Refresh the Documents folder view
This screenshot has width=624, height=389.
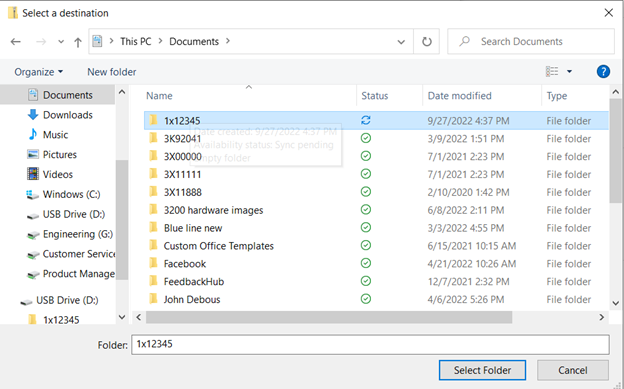coord(427,41)
